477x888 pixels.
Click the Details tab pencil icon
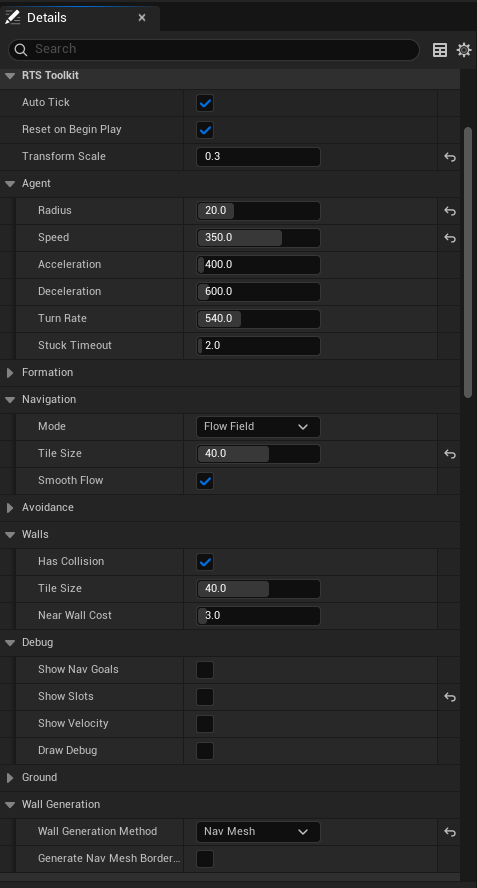(x=12, y=18)
